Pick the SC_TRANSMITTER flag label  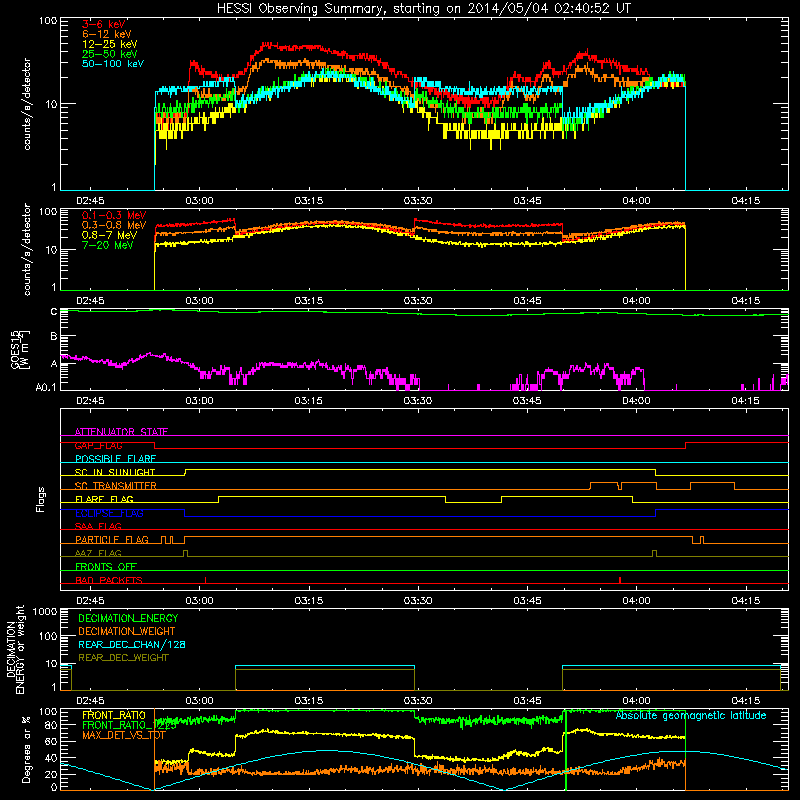click(116, 486)
